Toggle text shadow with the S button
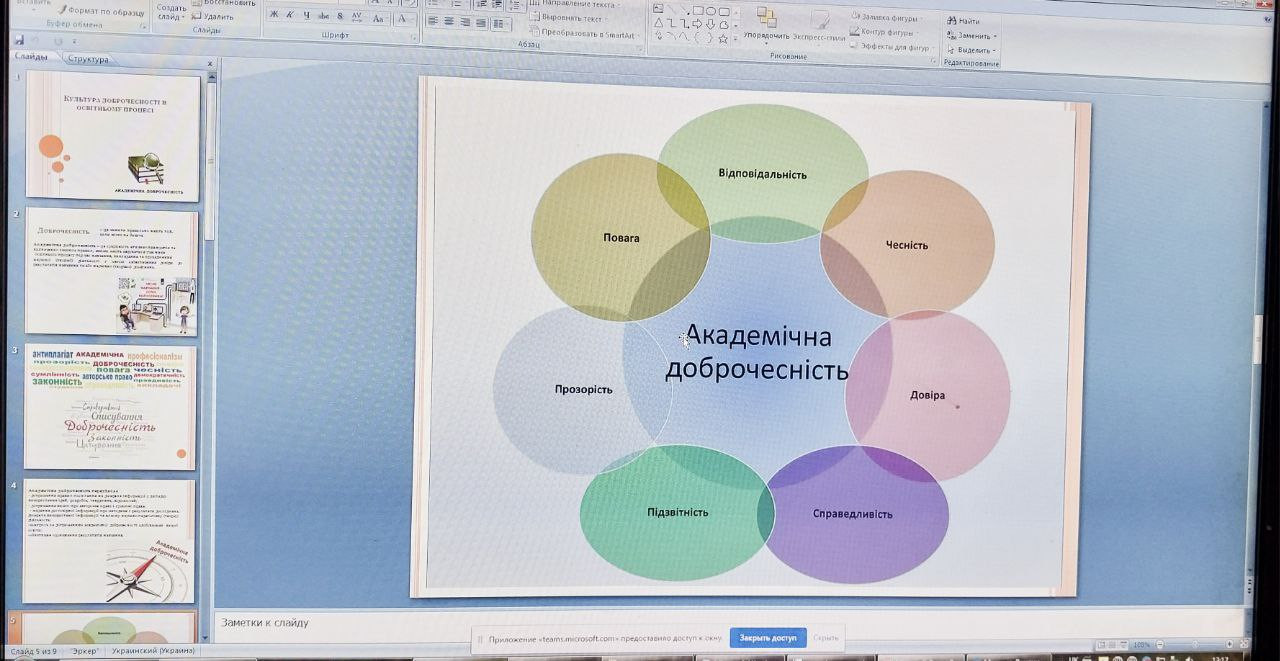The height and width of the screenshot is (661, 1280). point(340,16)
